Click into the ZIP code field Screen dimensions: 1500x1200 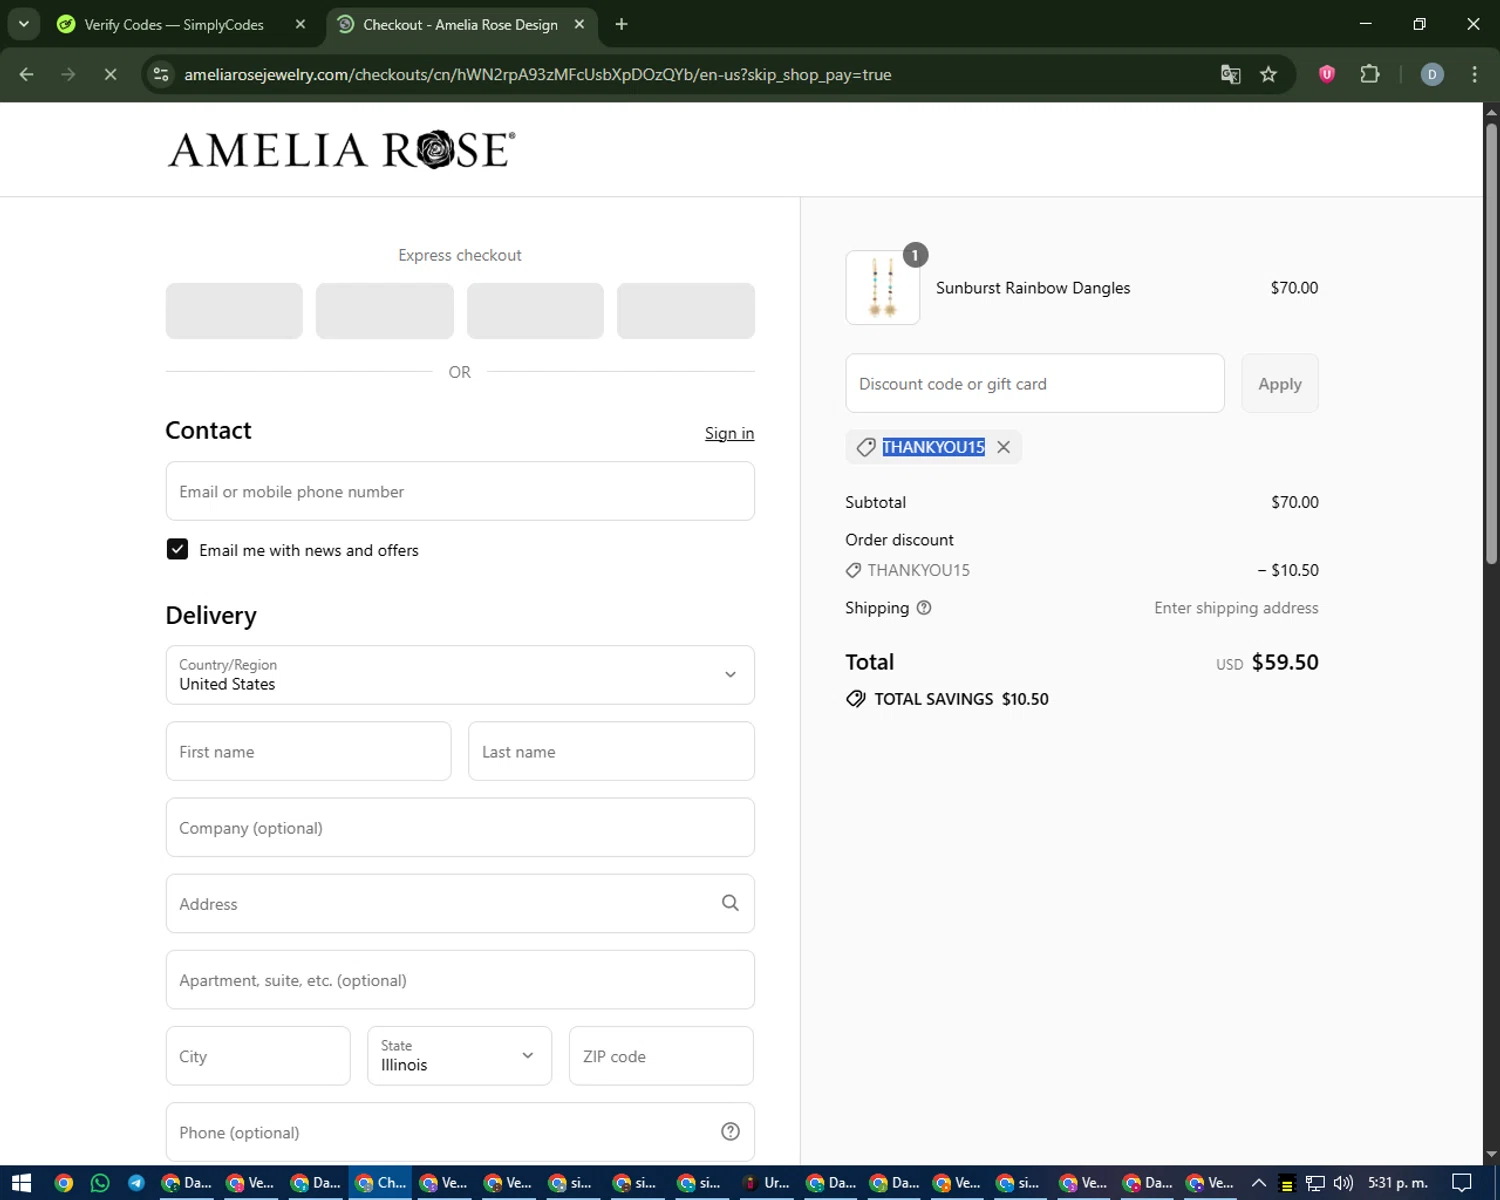661,1056
